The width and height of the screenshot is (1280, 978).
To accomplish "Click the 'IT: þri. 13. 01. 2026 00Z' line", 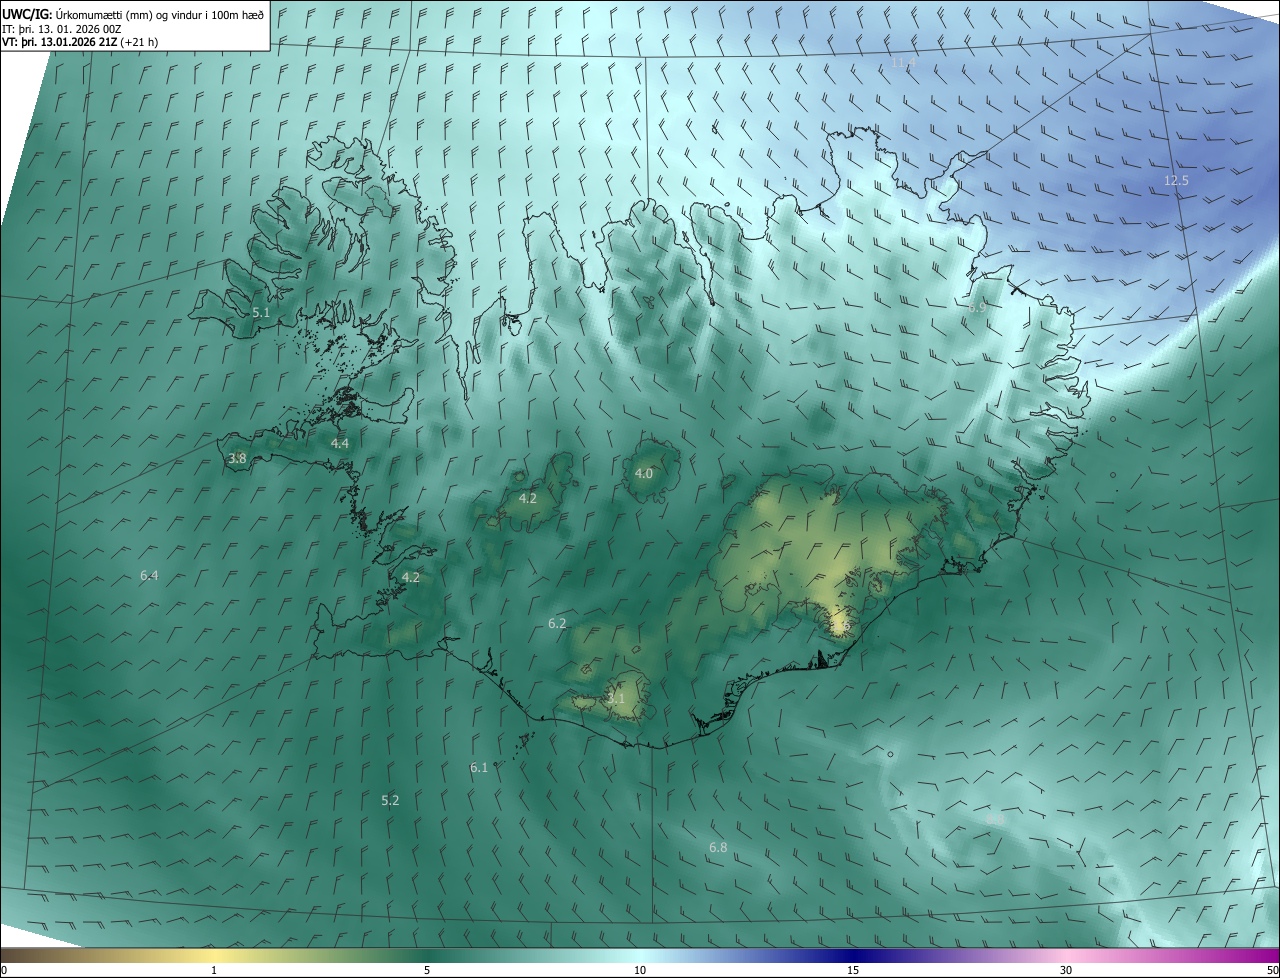I will point(62,28).
